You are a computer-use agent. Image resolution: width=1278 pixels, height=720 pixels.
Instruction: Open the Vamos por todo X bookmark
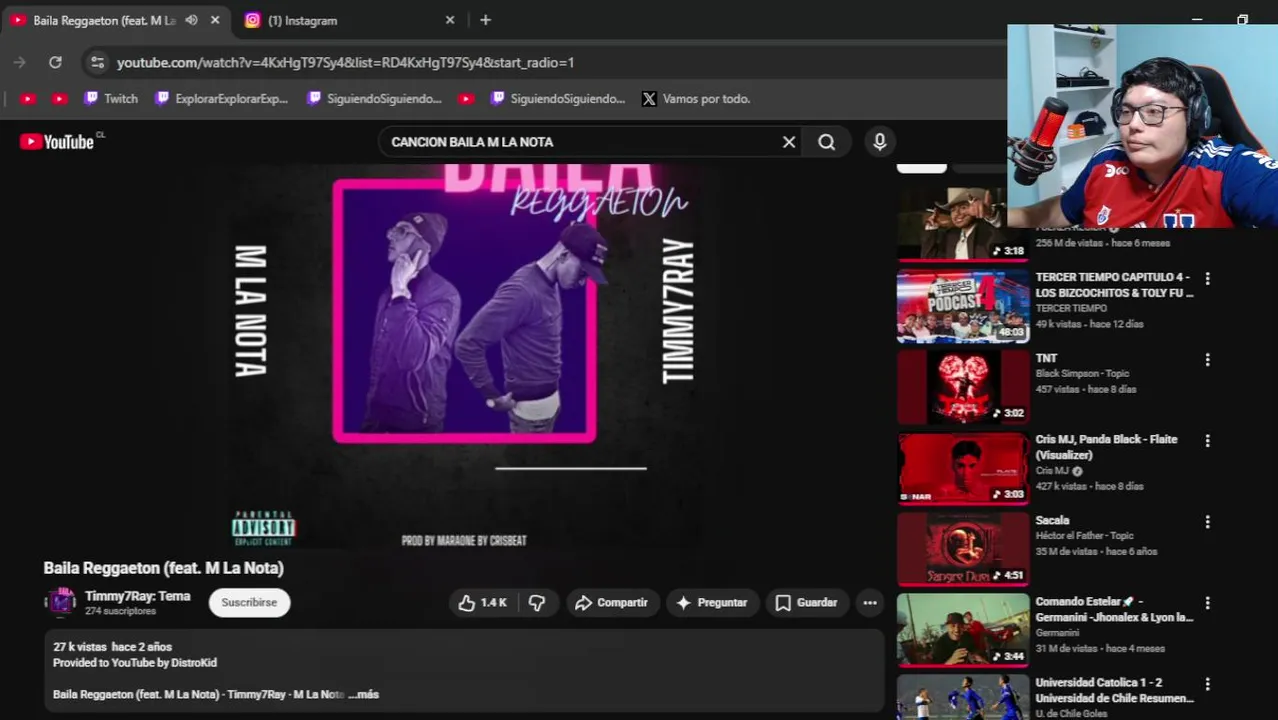click(696, 99)
